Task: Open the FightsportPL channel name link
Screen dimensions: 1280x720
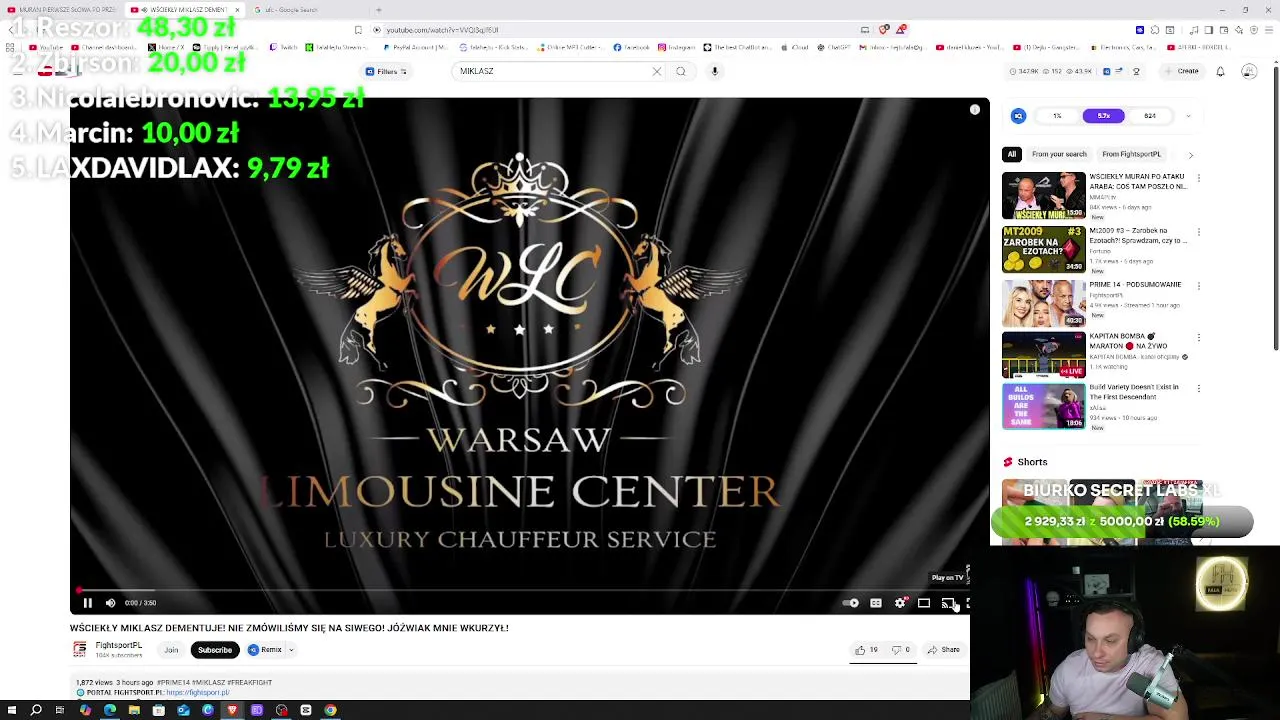Action: [118, 646]
